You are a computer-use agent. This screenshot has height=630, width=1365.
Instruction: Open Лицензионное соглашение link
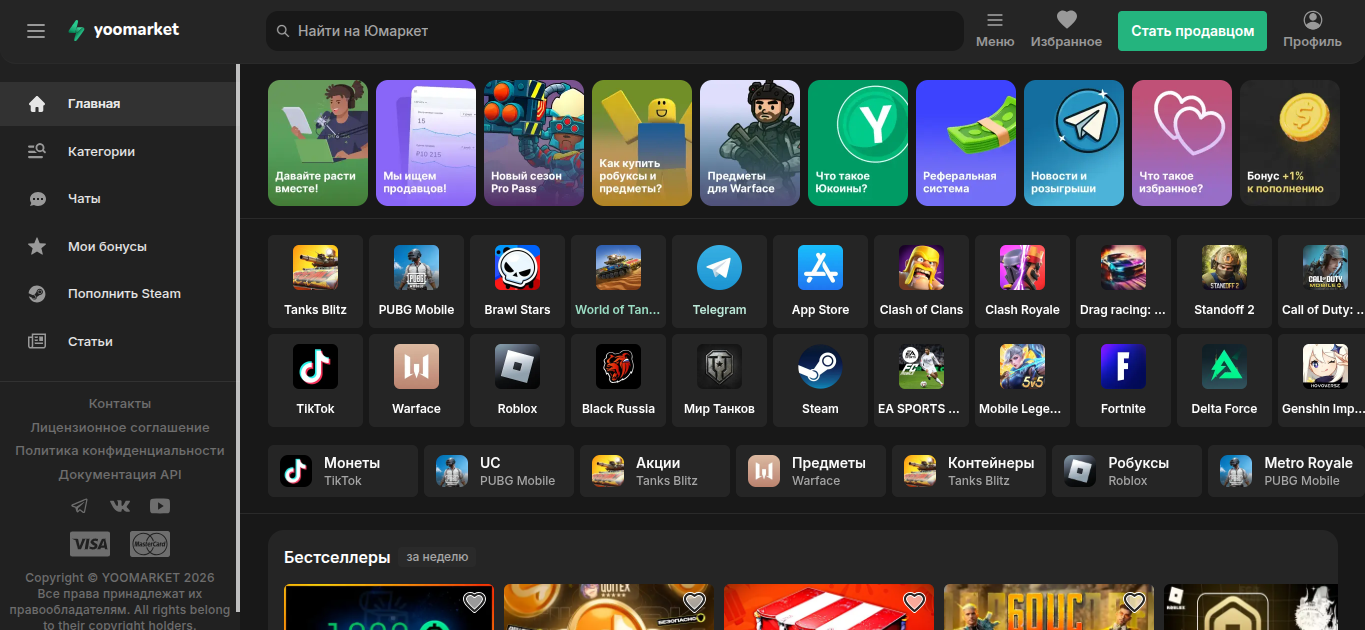(120, 427)
